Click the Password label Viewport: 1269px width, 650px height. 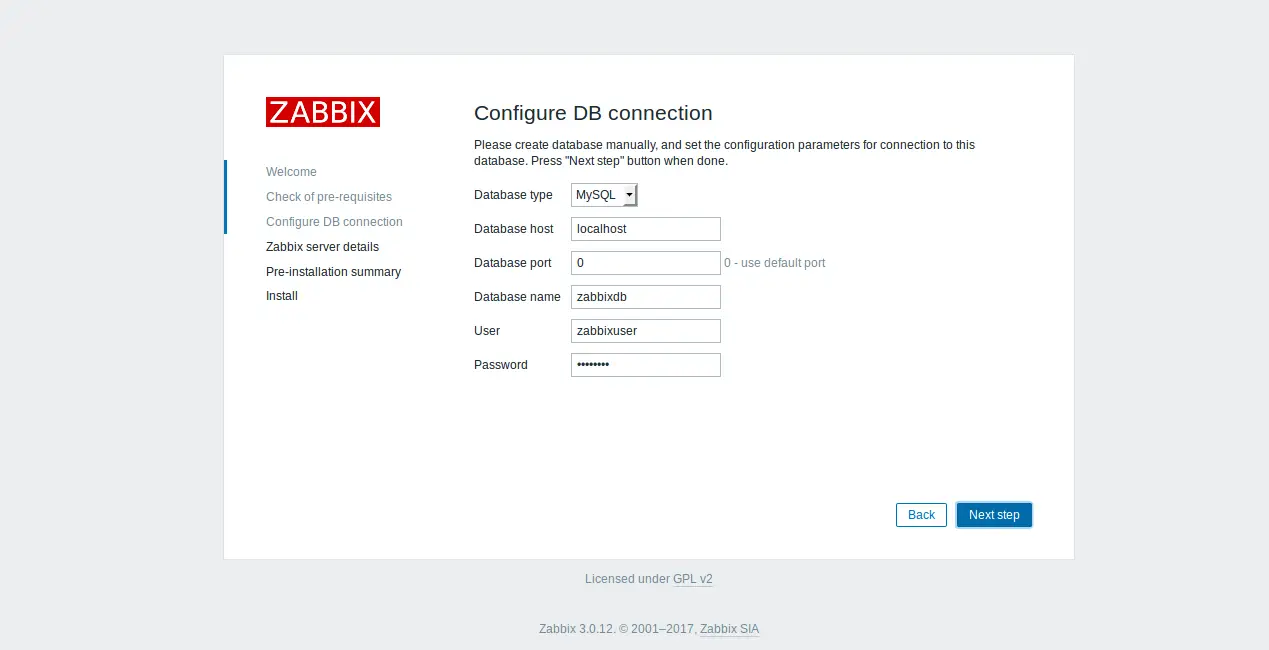point(501,365)
